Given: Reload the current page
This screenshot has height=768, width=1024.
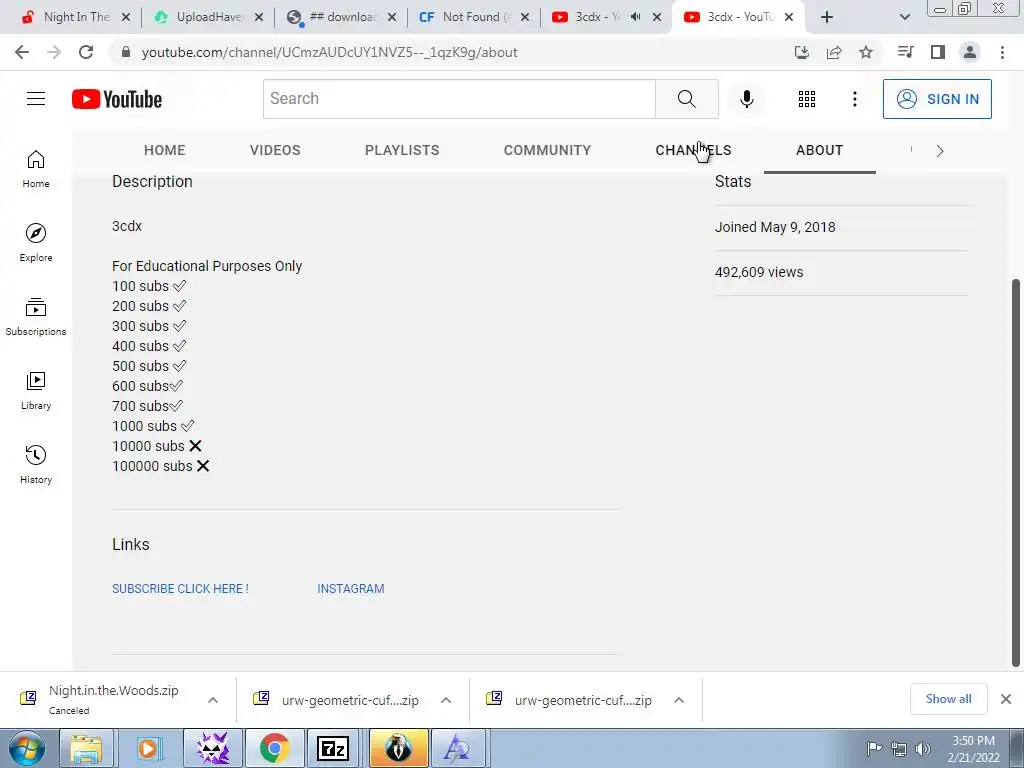Looking at the screenshot, I should pos(86,52).
